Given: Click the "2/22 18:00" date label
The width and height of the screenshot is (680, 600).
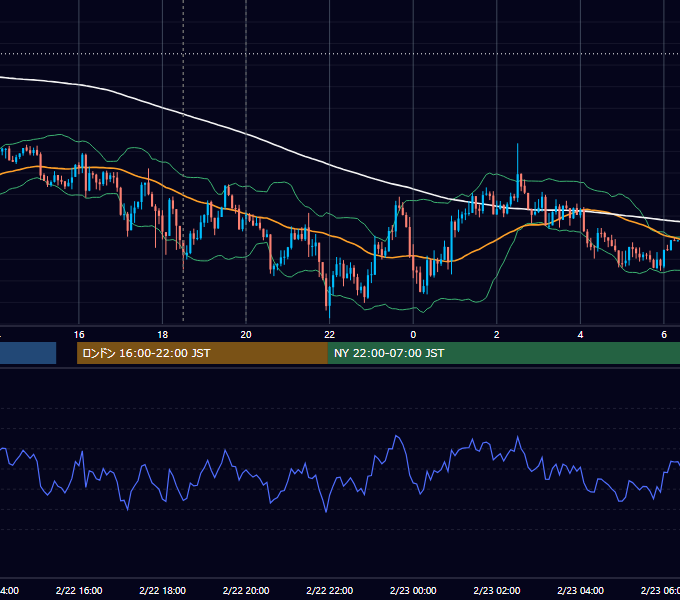Looking at the screenshot, I should (162, 590).
